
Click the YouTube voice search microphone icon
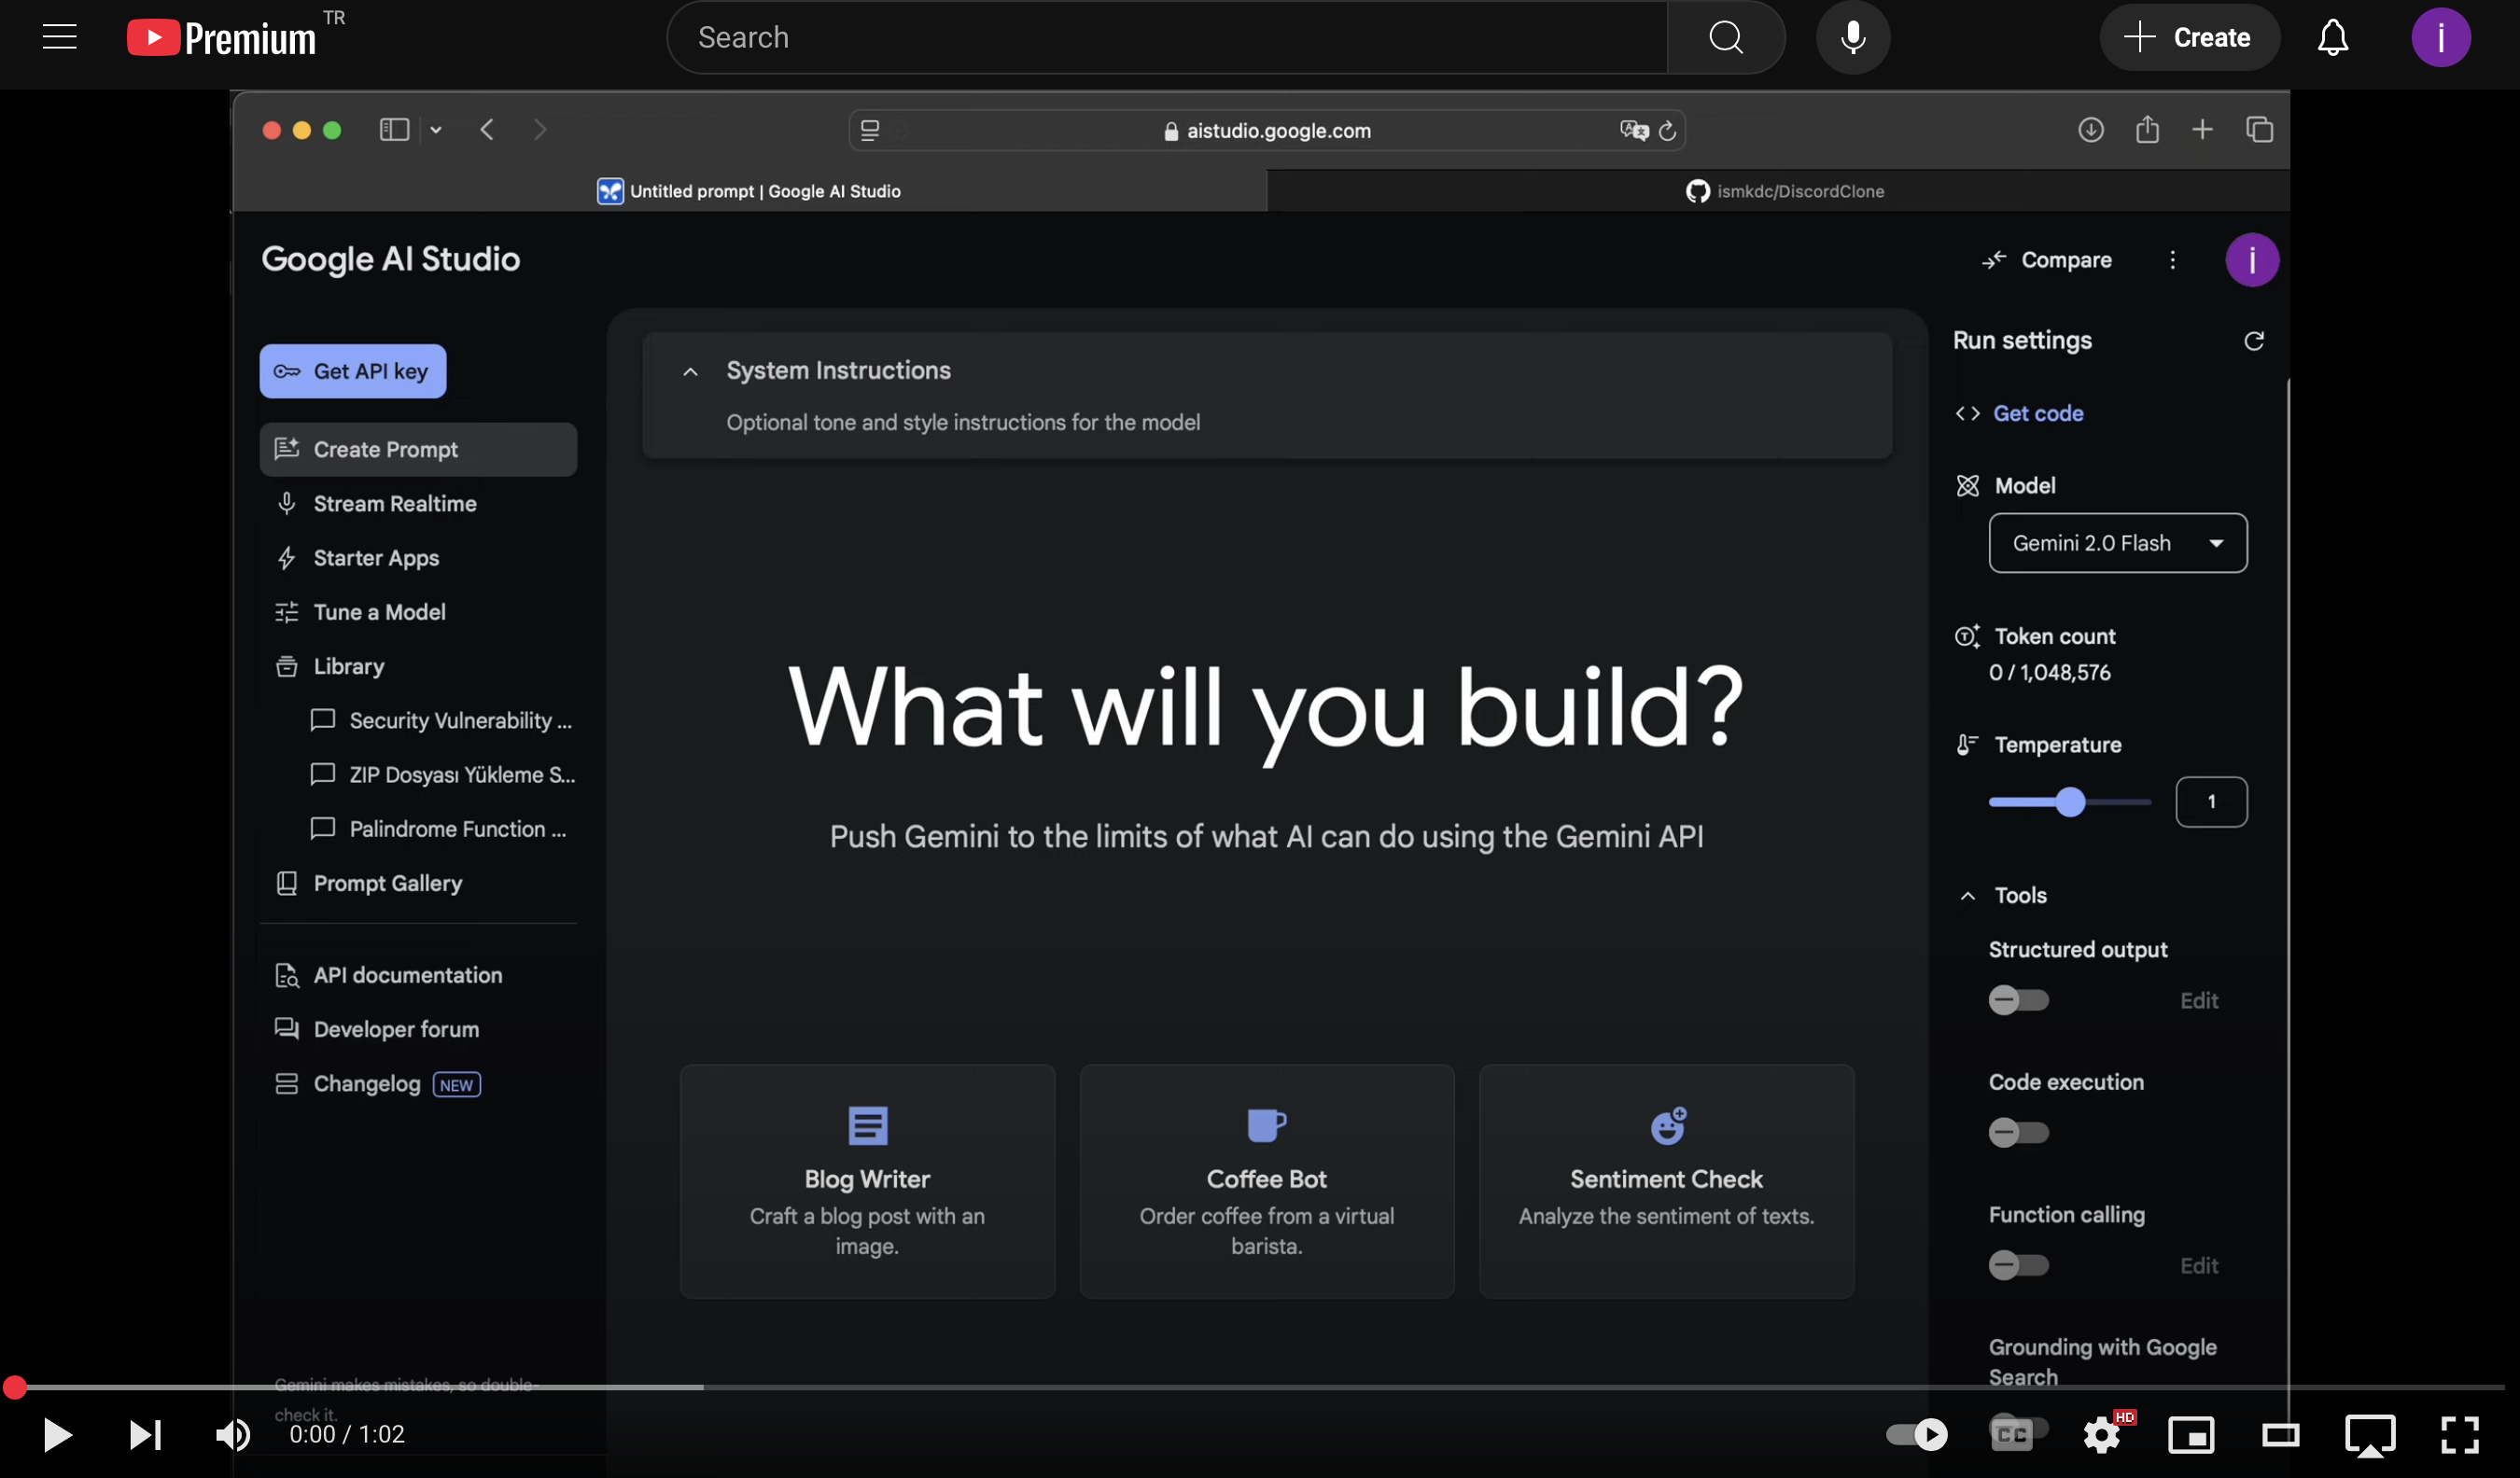[x=1852, y=38]
